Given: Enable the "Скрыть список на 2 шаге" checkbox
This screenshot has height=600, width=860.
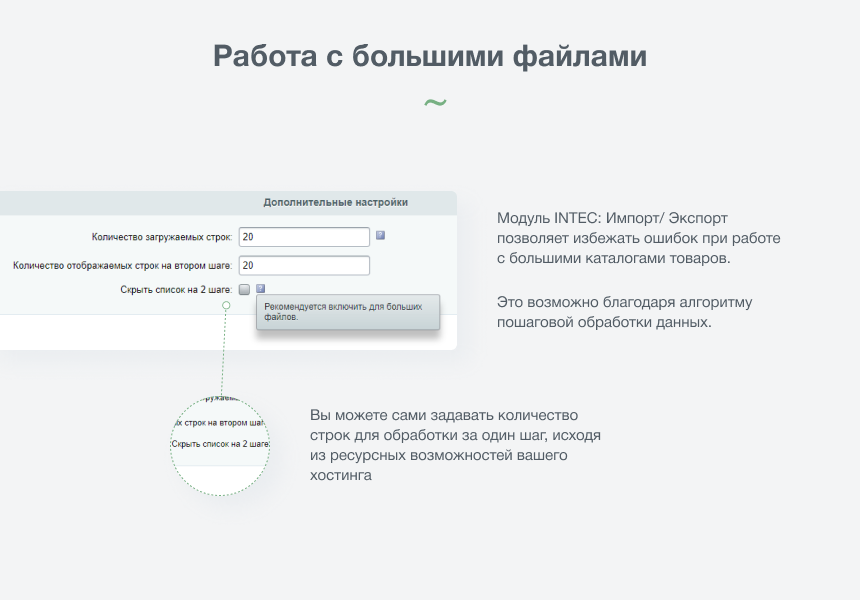Looking at the screenshot, I should (244, 287).
